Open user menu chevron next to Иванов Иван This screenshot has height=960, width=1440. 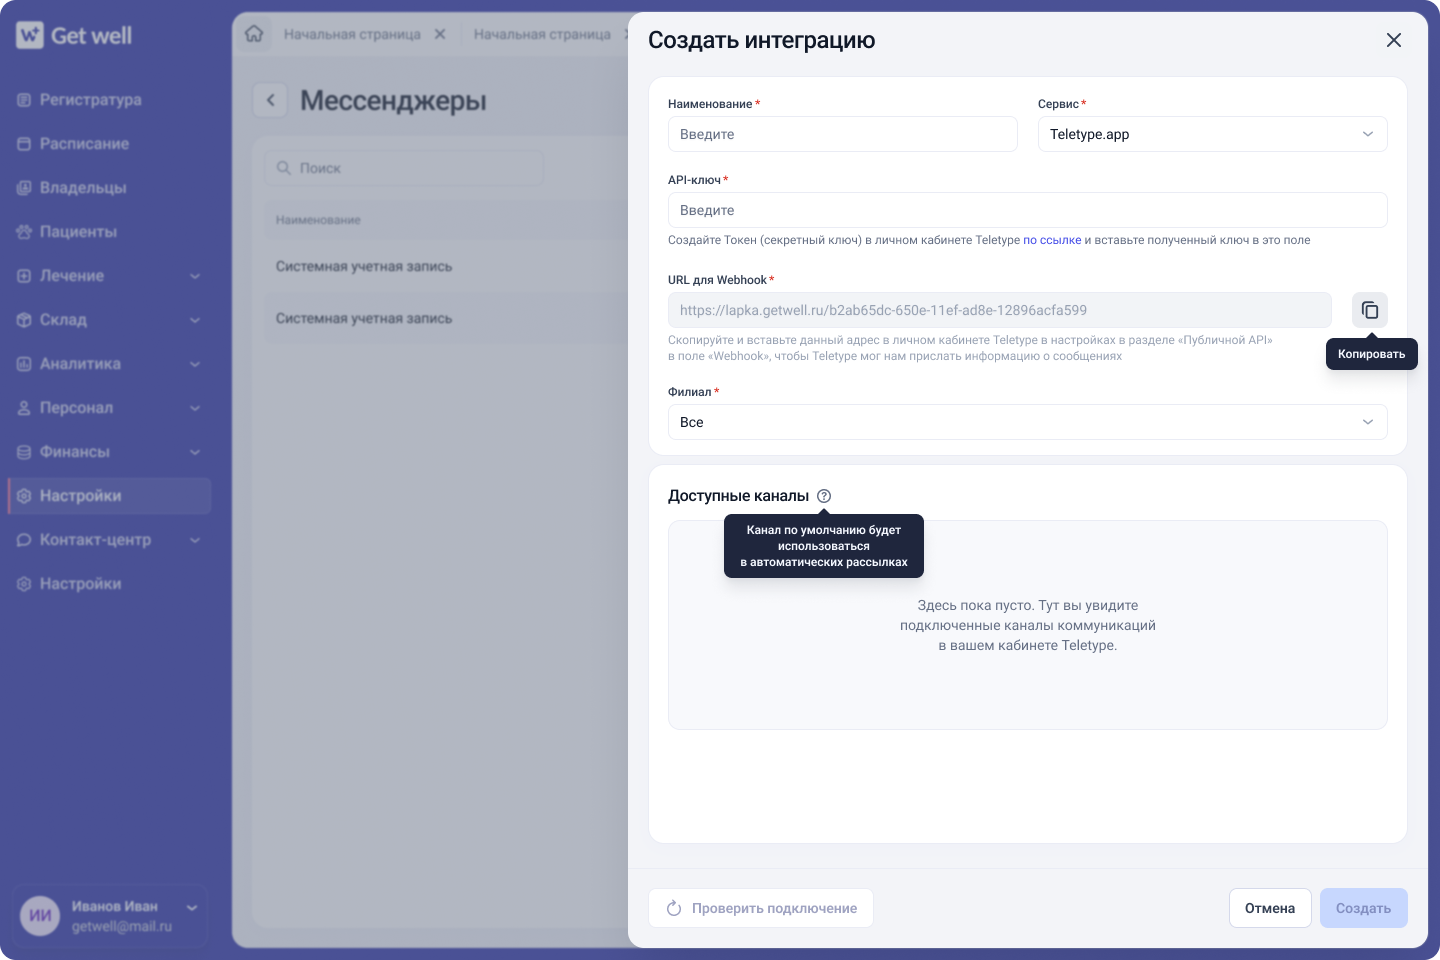pyautogui.click(x=192, y=907)
